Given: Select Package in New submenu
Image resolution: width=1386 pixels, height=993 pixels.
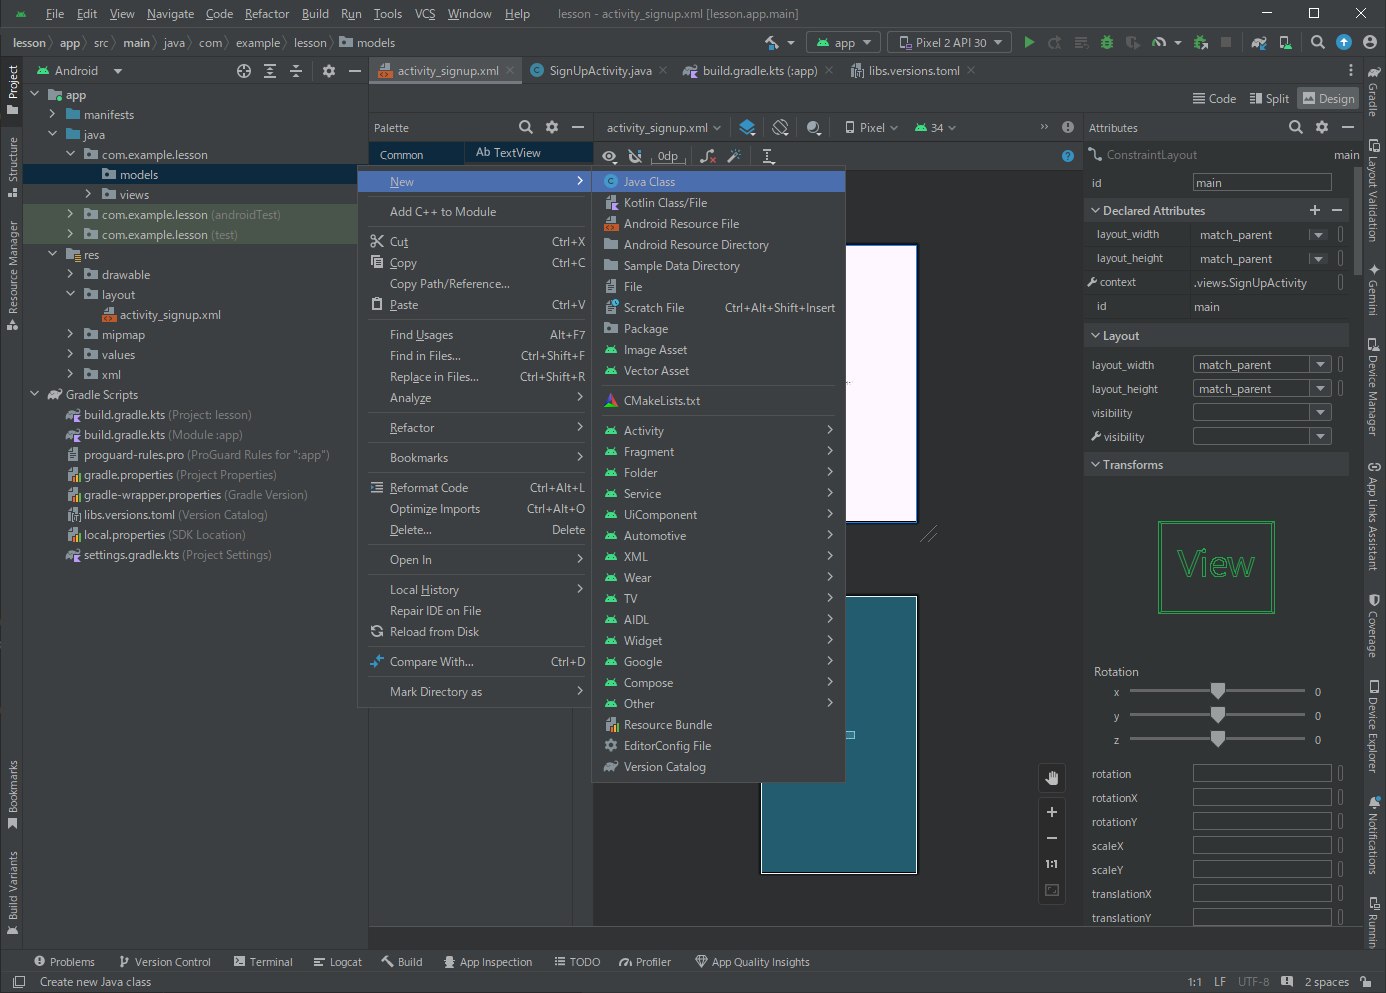Looking at the screenshot, I should click(718, 329).
